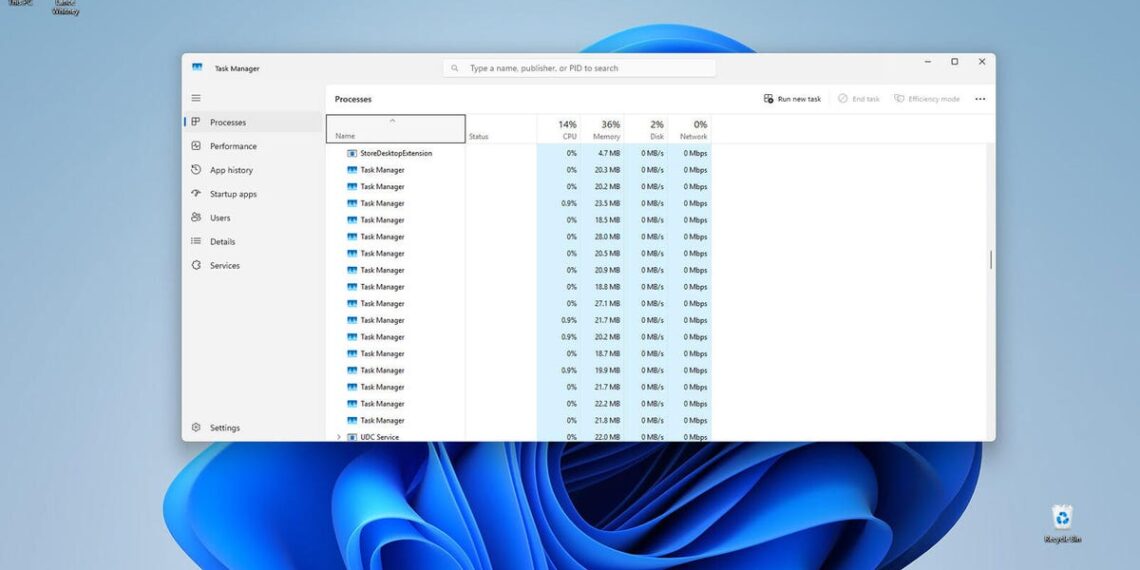
Task: Open the three-dot more options menu
Action: click(980, 99)
